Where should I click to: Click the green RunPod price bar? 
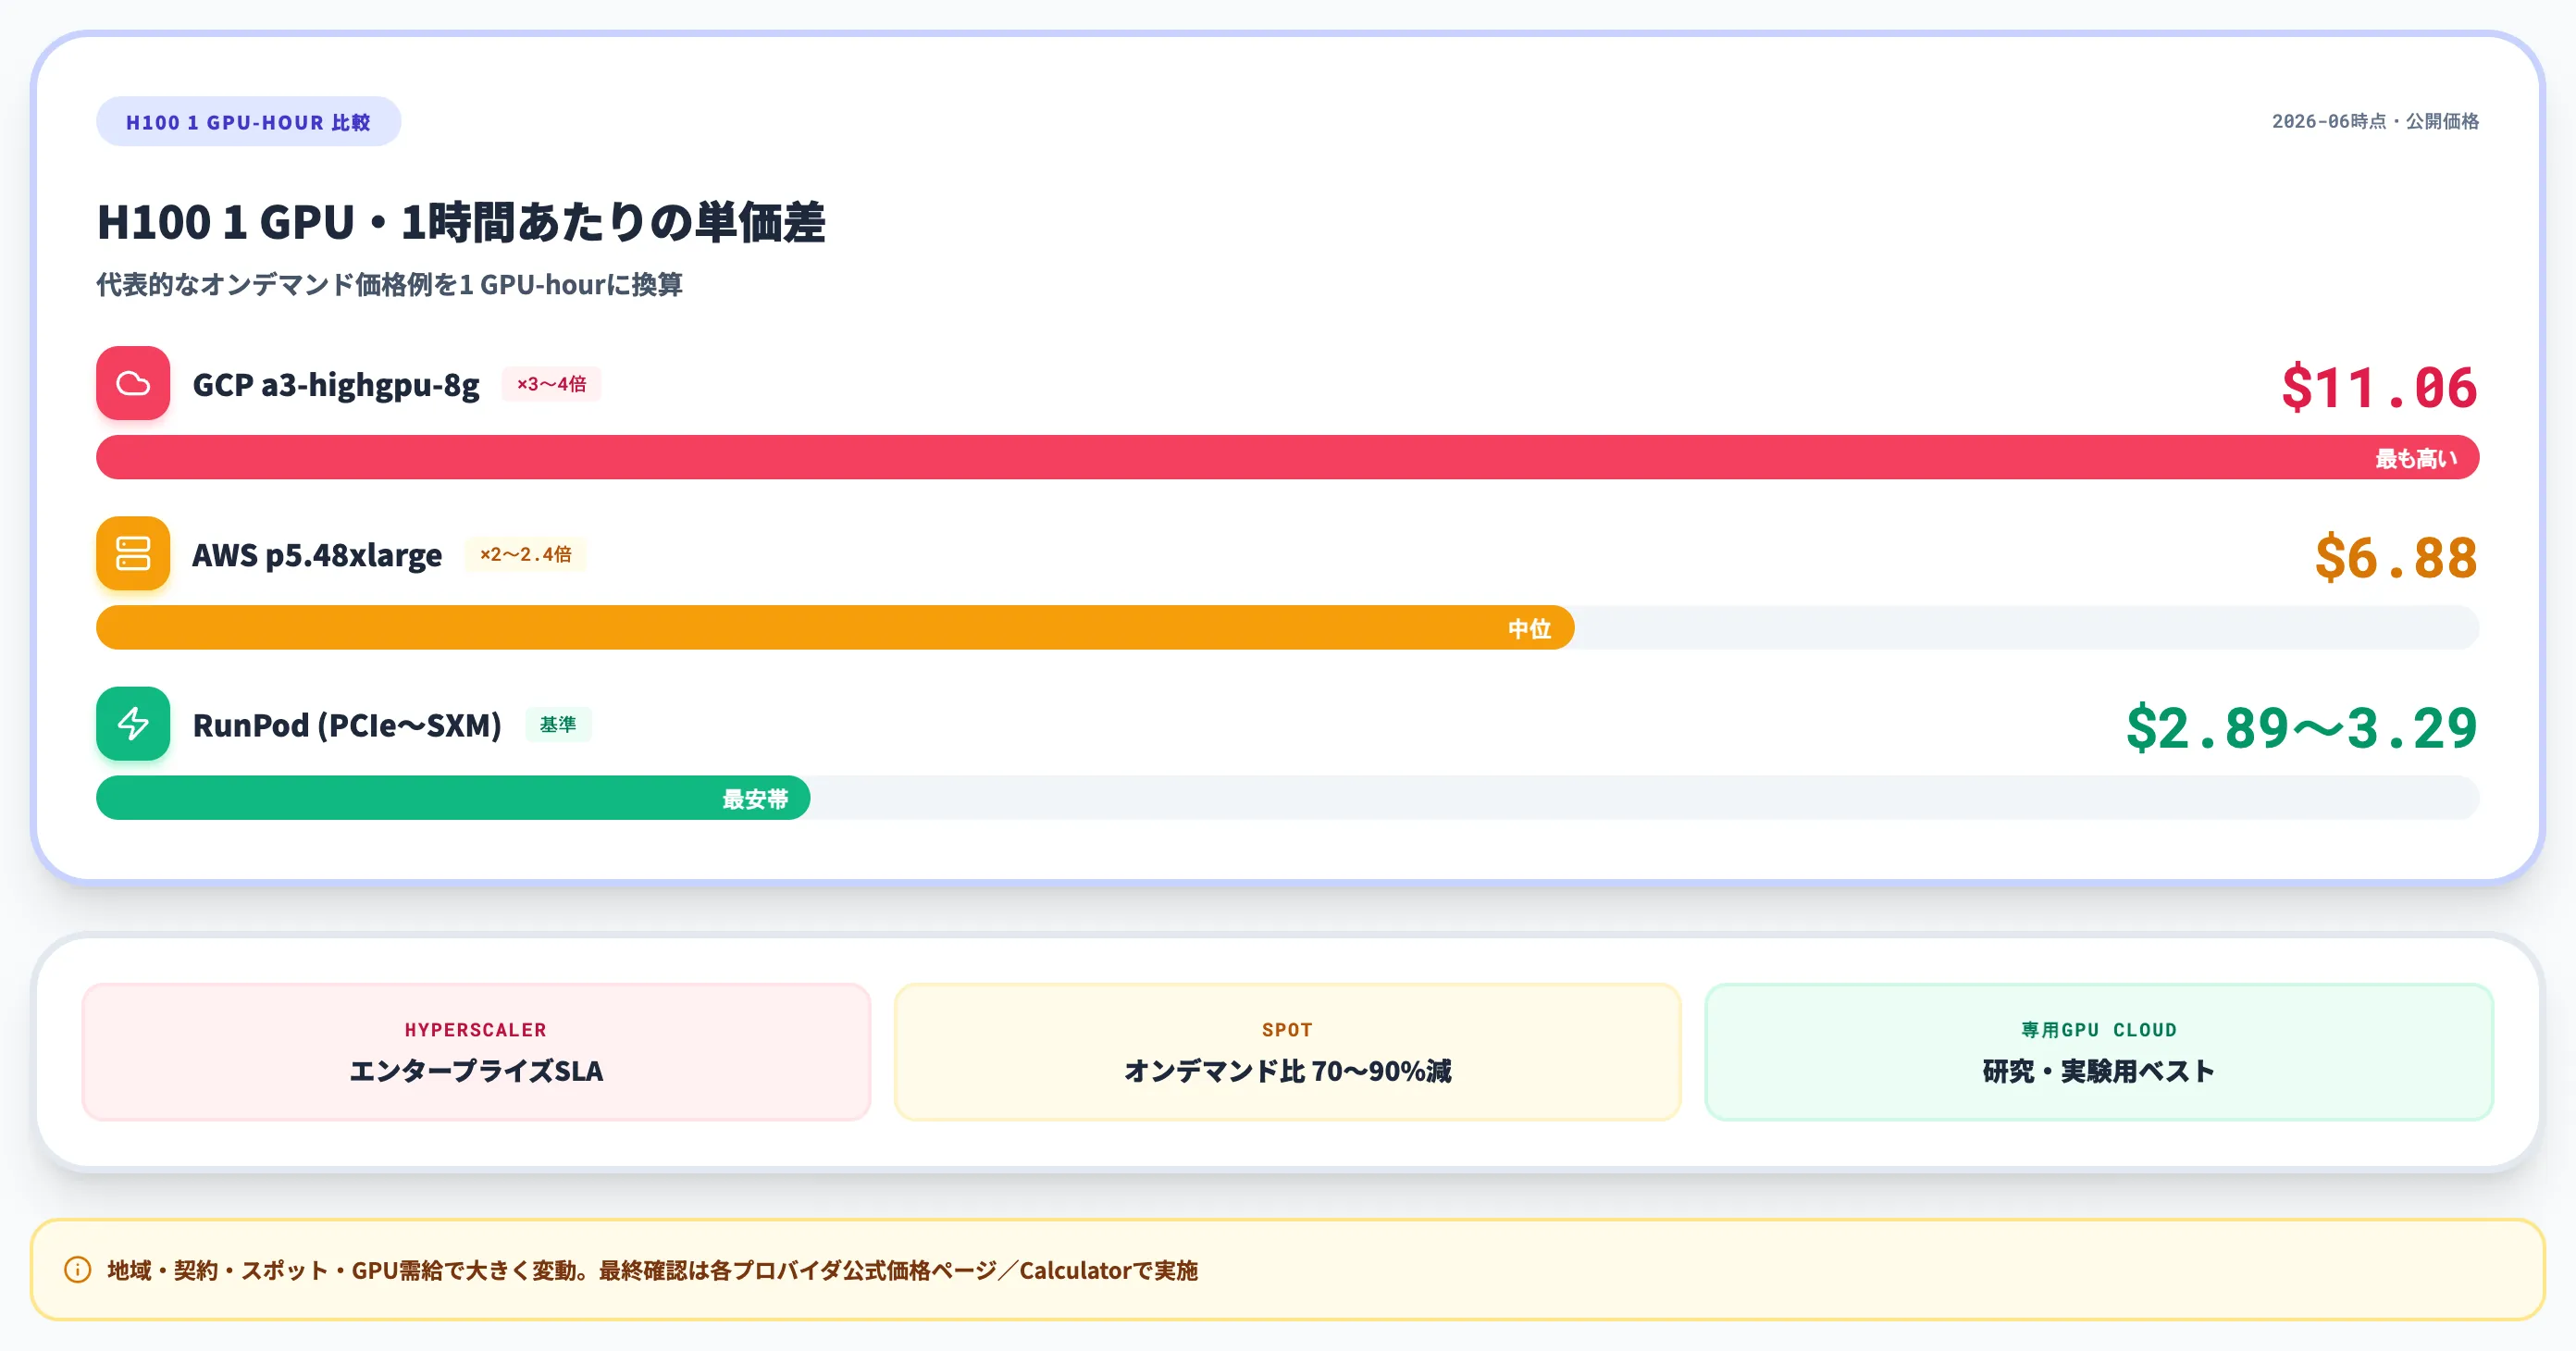pyautogui.click(x=453, y=797)
